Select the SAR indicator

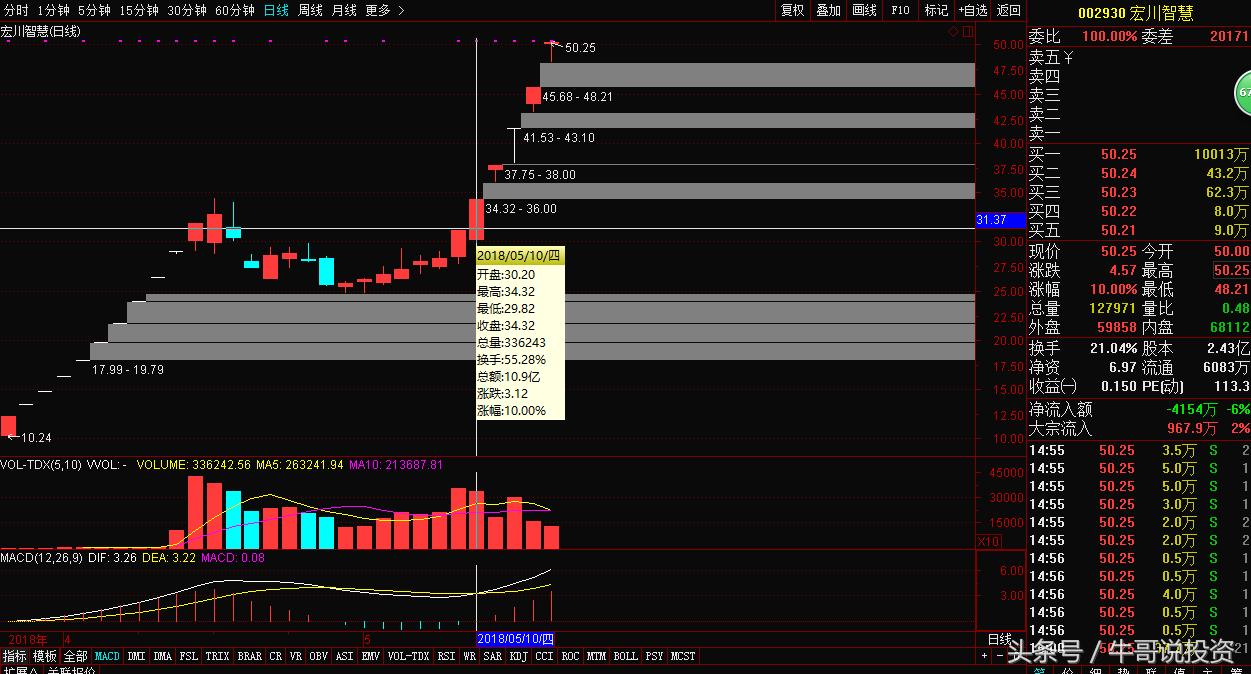coord(492,656)
